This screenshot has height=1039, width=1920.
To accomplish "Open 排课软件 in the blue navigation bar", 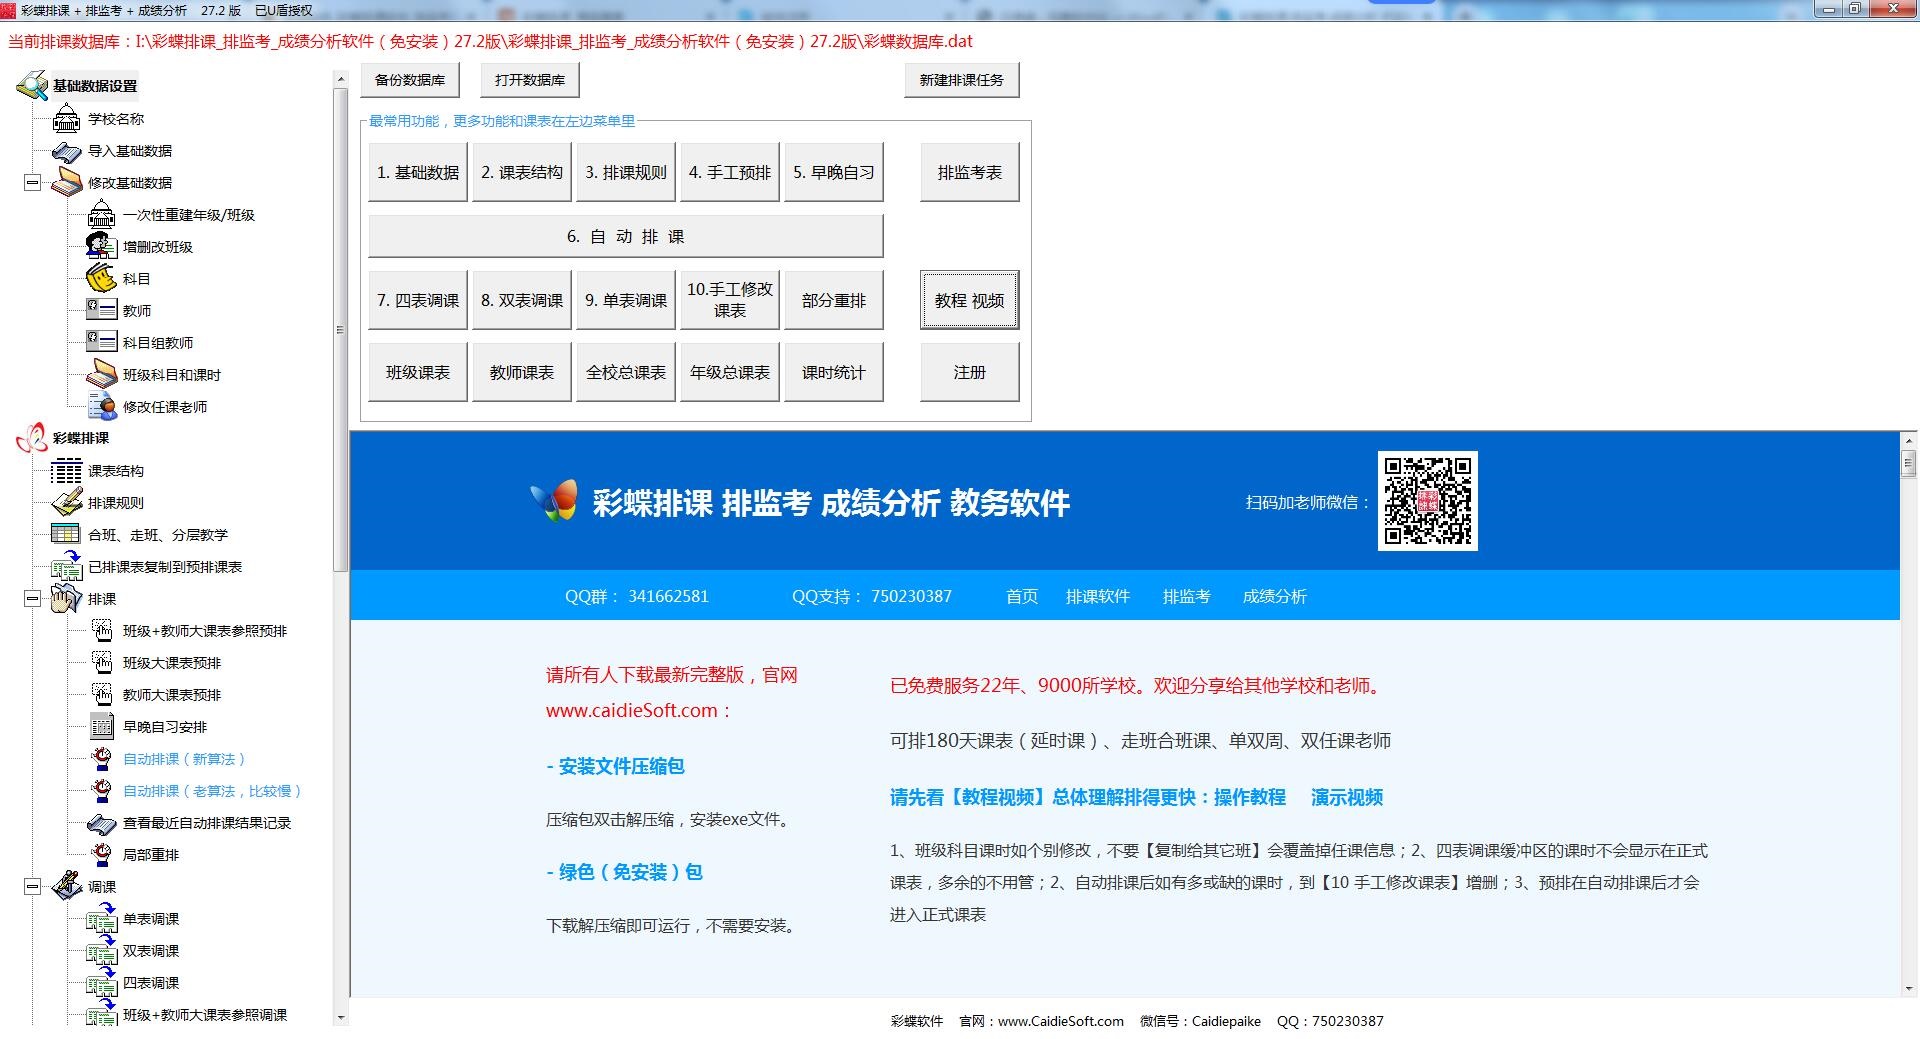I will pos(1097,597).
